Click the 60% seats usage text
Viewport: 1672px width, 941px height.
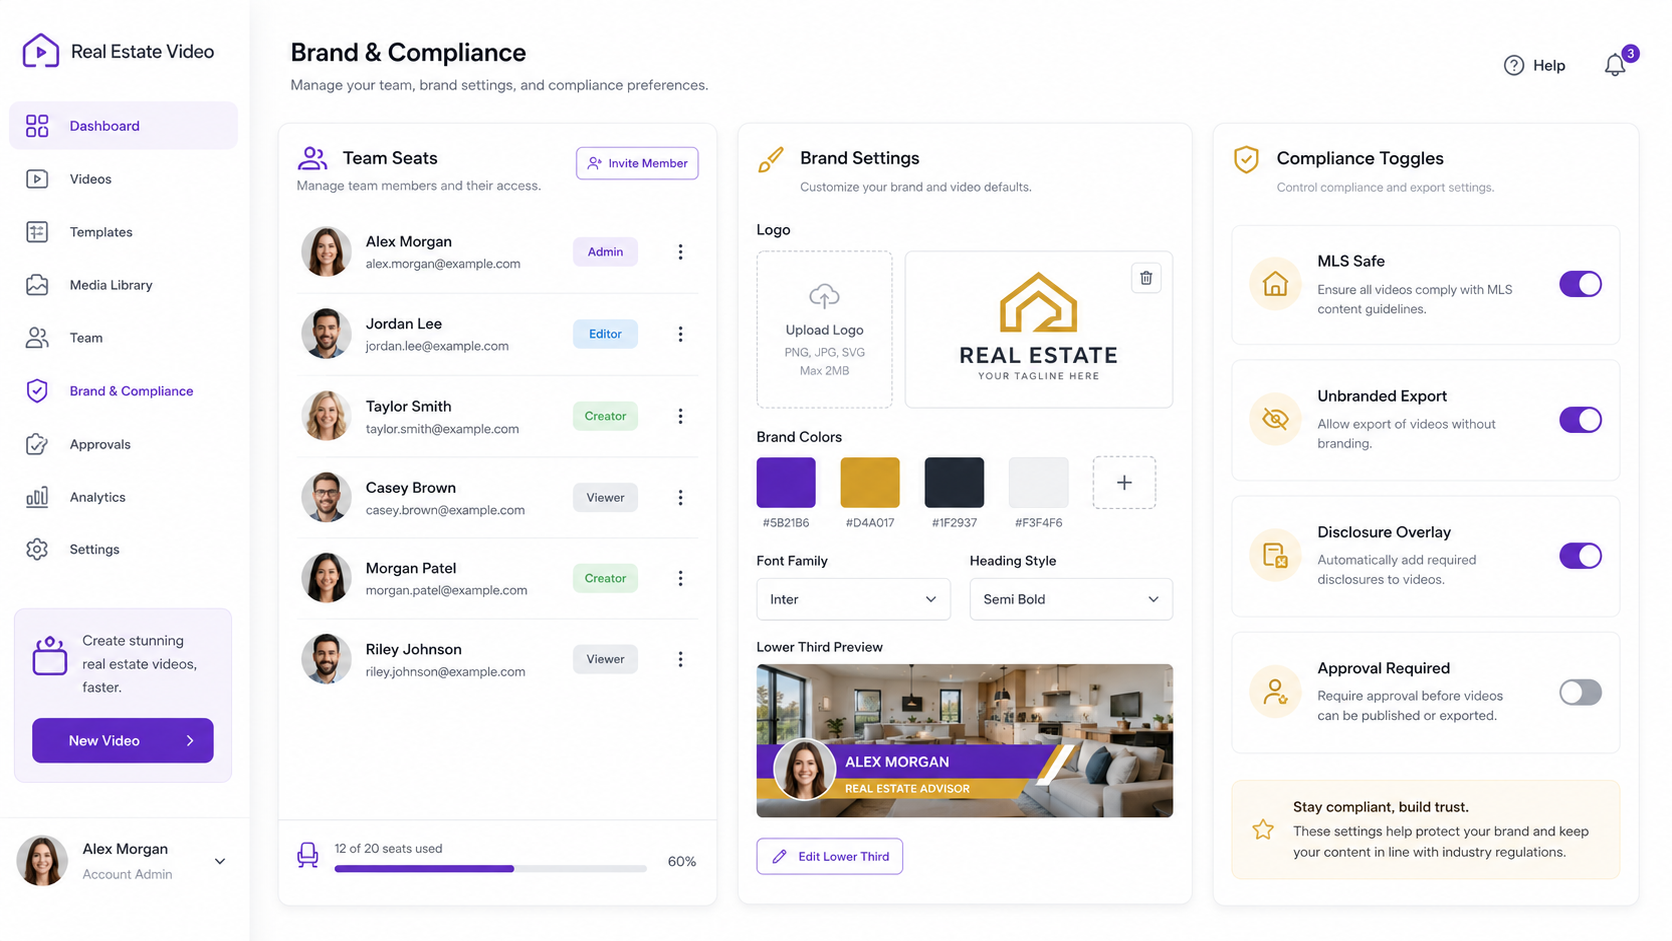pyautogui.click(x=682, y=861)
